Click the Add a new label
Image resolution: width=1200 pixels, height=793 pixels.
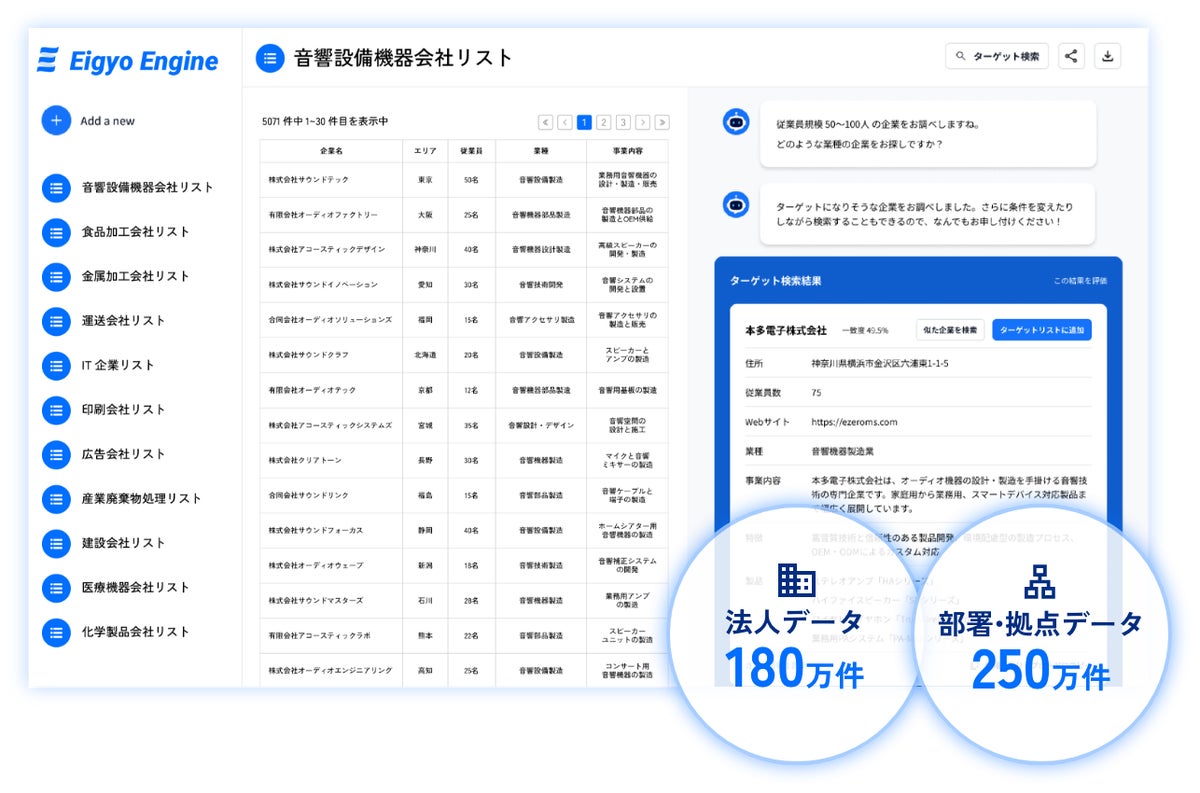tap(107, 121)
